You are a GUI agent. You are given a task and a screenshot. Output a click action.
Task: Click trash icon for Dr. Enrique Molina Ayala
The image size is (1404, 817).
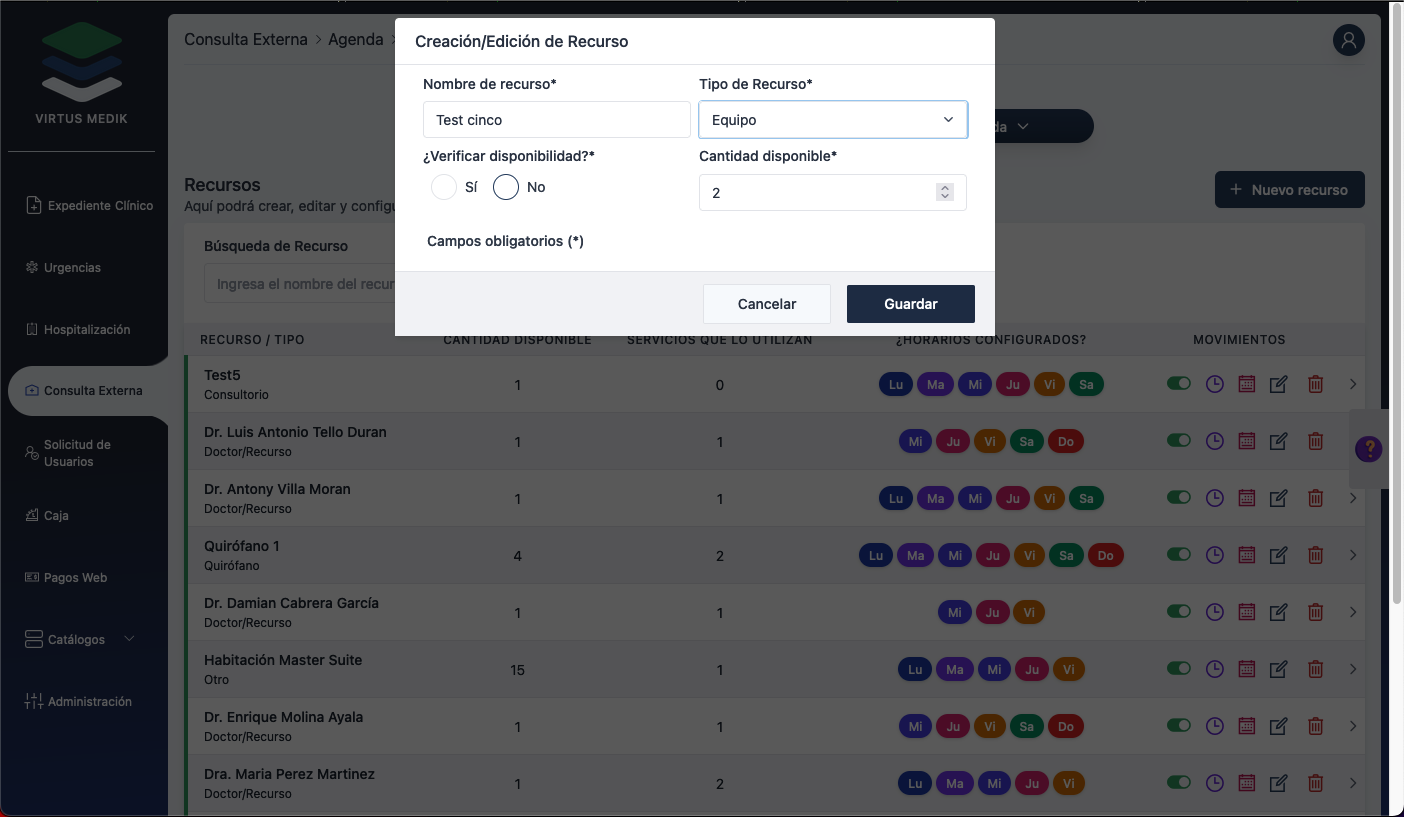pos(1316,726)
